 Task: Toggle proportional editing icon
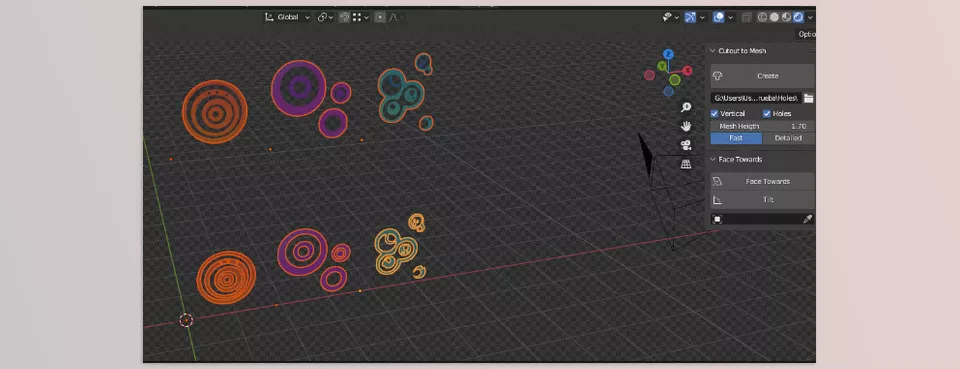[380, 17]
